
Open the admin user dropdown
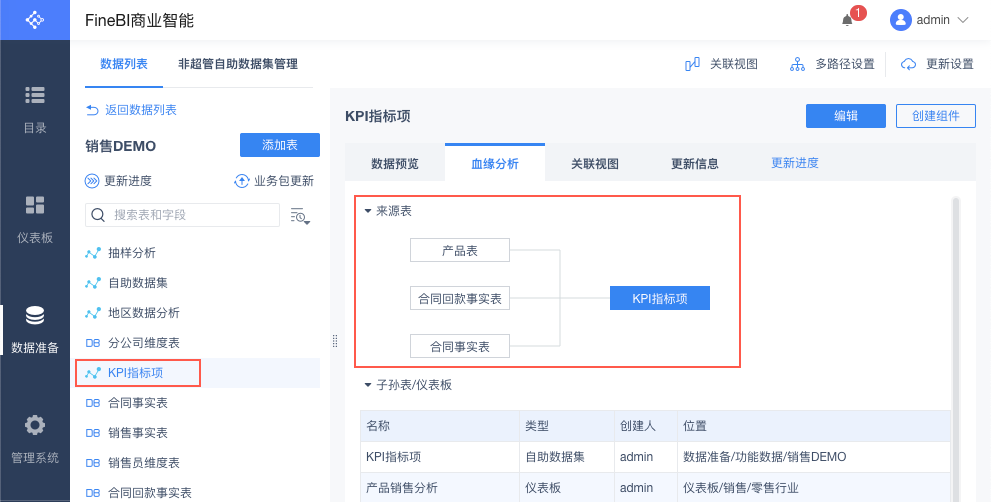(930, 20)
